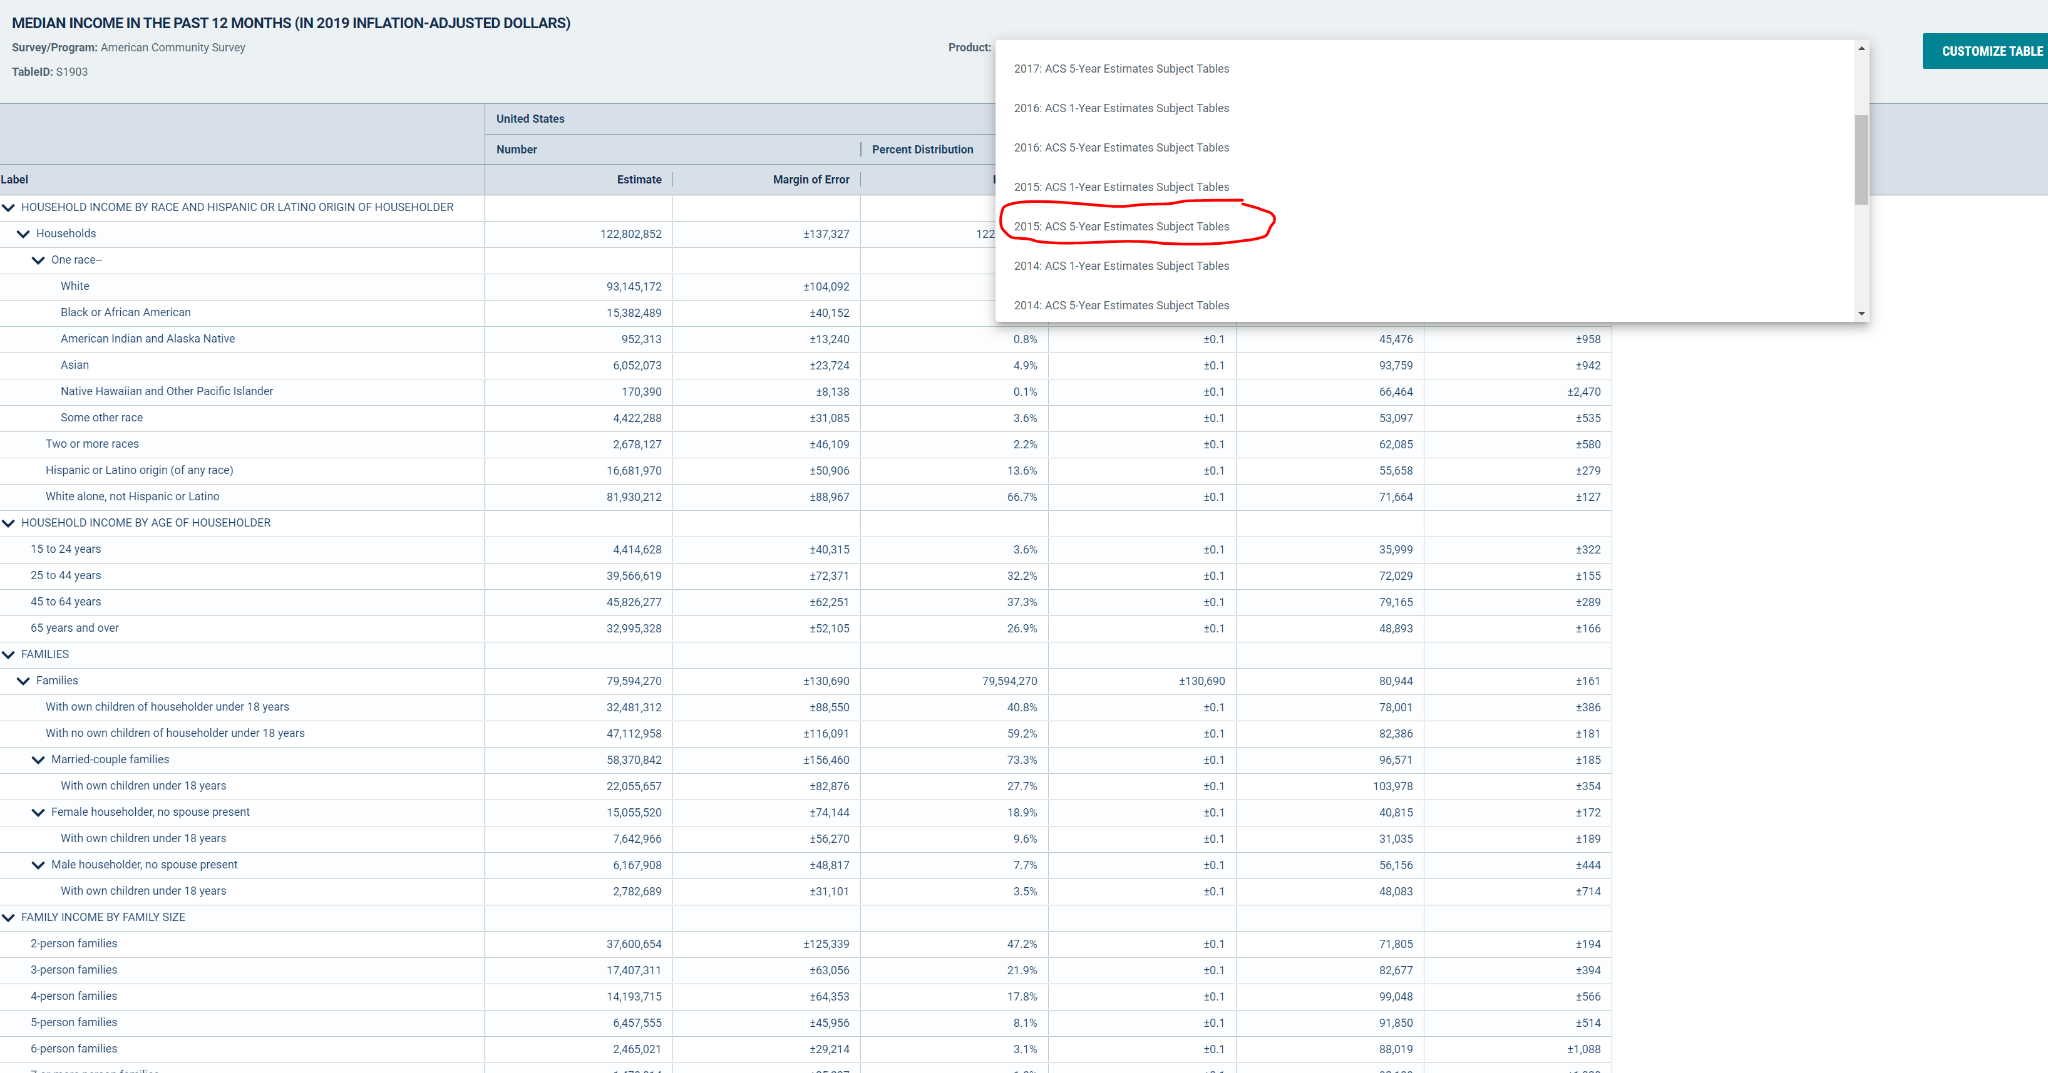Click the Product label
The width and height of the screenshot is (2048, 1073).
tap(969, 48)
